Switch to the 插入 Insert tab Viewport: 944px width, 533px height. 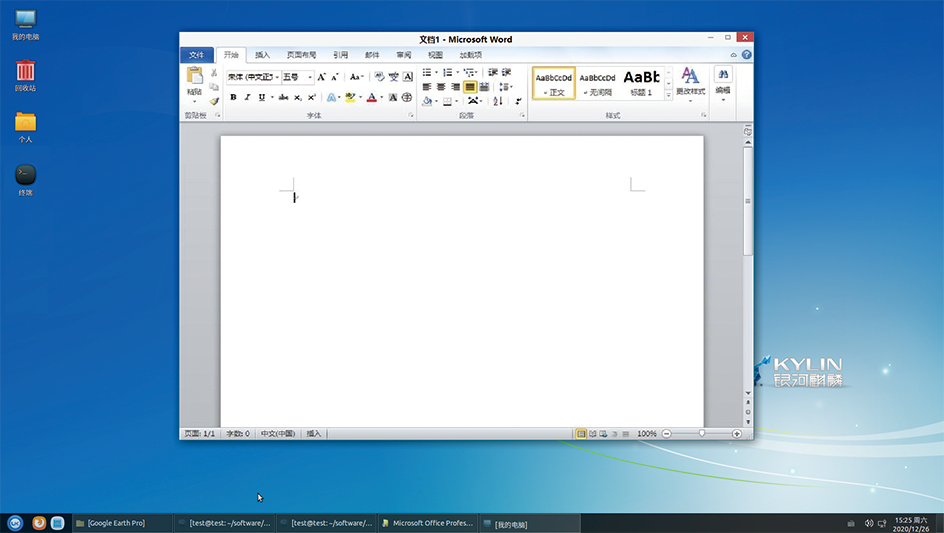point(262,55)
